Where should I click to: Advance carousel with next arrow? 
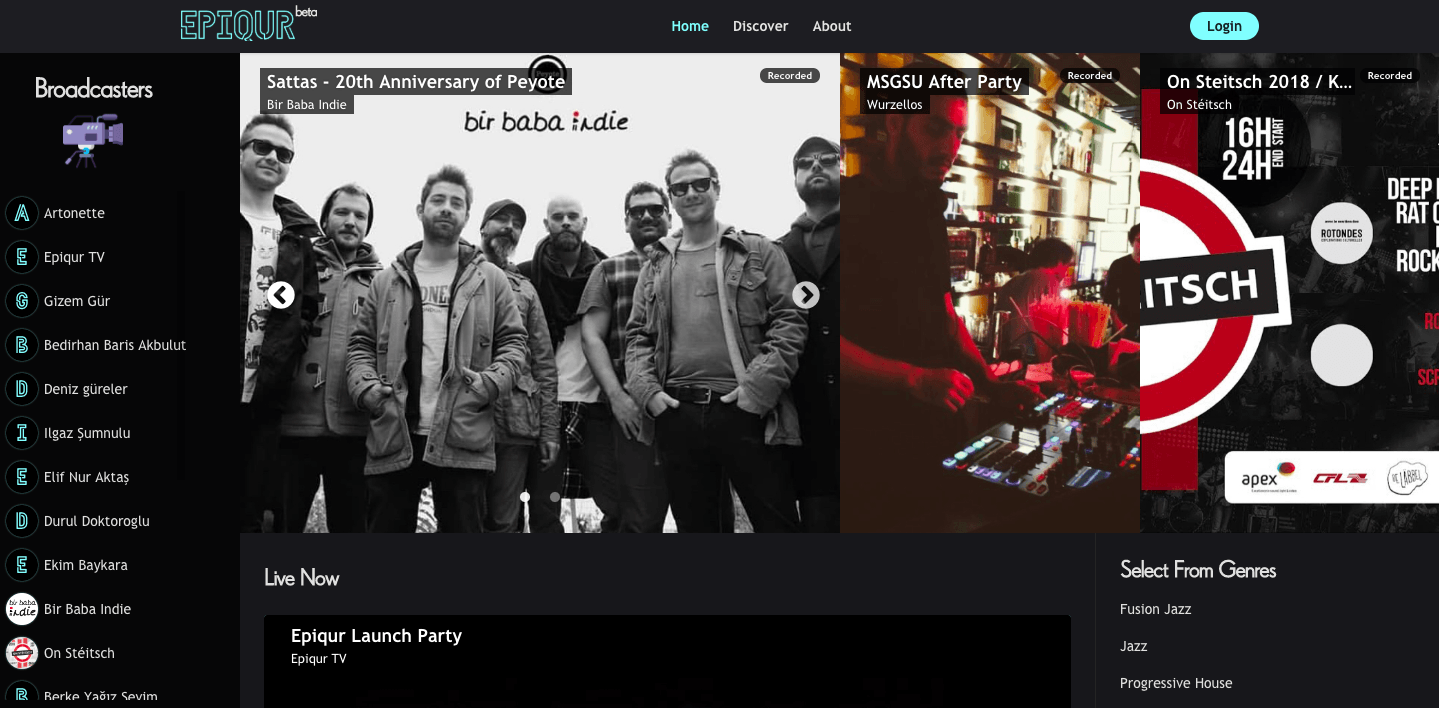coord(805,295)
